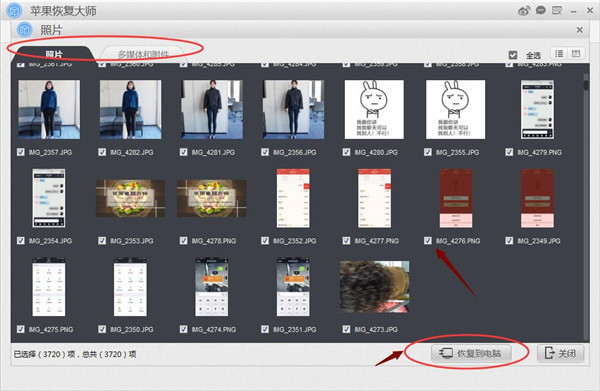
Task: Deselect the IMG_2355.JPG checkbox
Action: point(428,152)
